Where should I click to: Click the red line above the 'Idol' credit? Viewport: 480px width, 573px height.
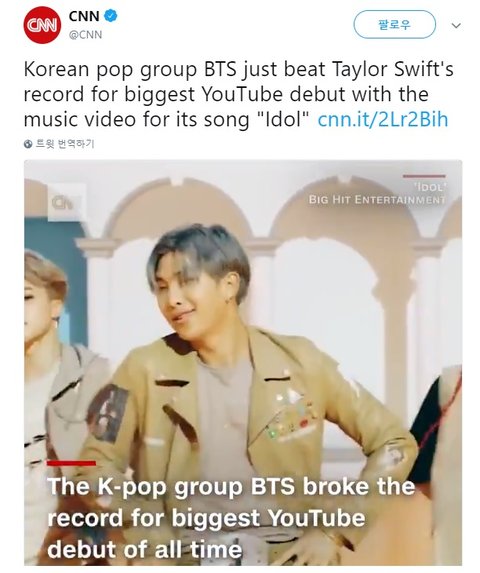(424, 176)
